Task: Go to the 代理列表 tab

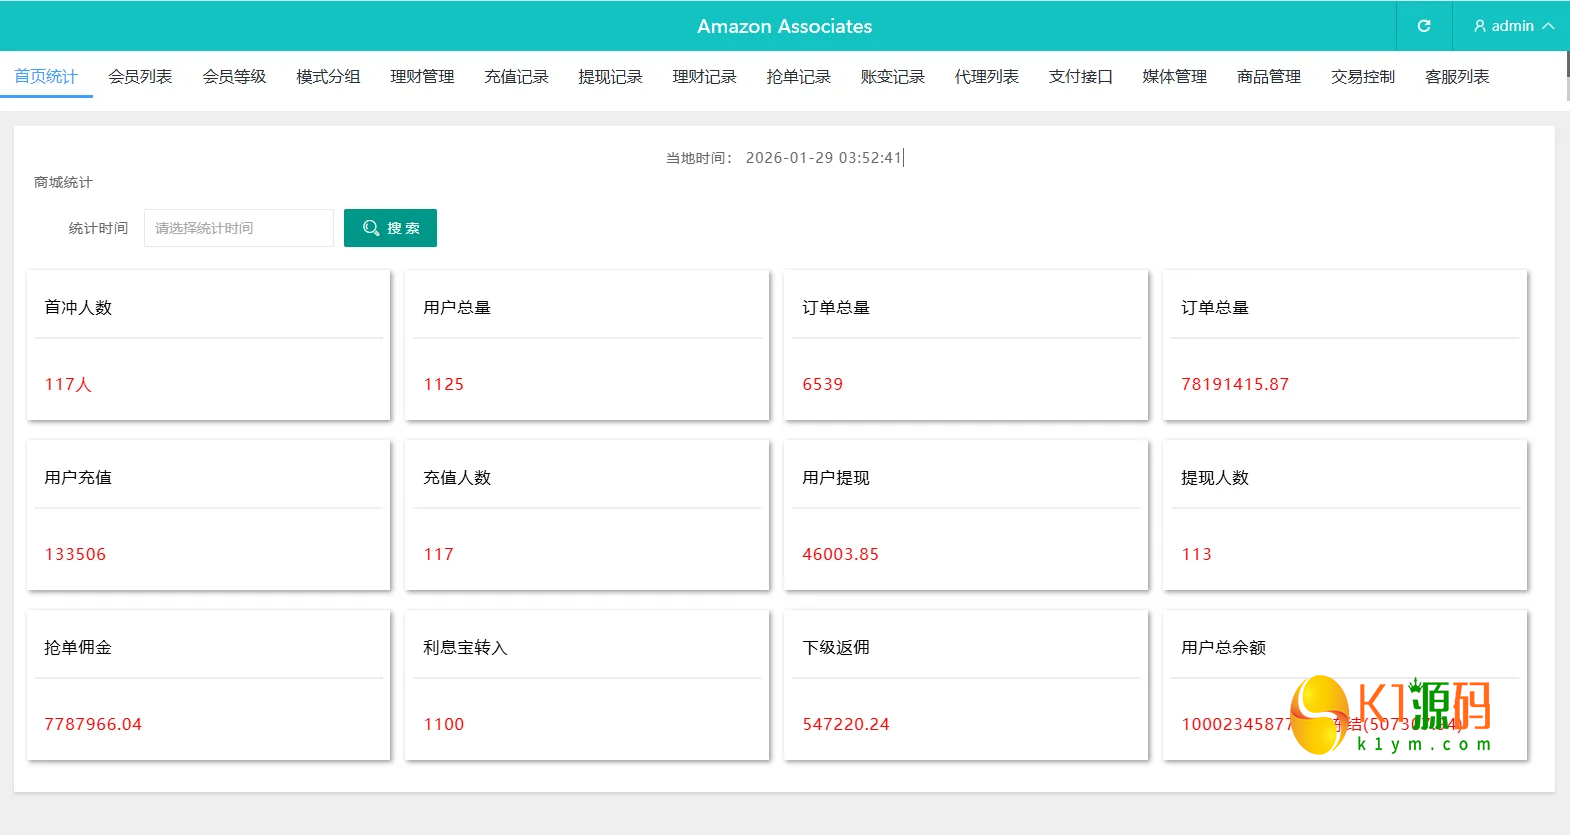Action: pyautogui.click(x=986, y=76)
